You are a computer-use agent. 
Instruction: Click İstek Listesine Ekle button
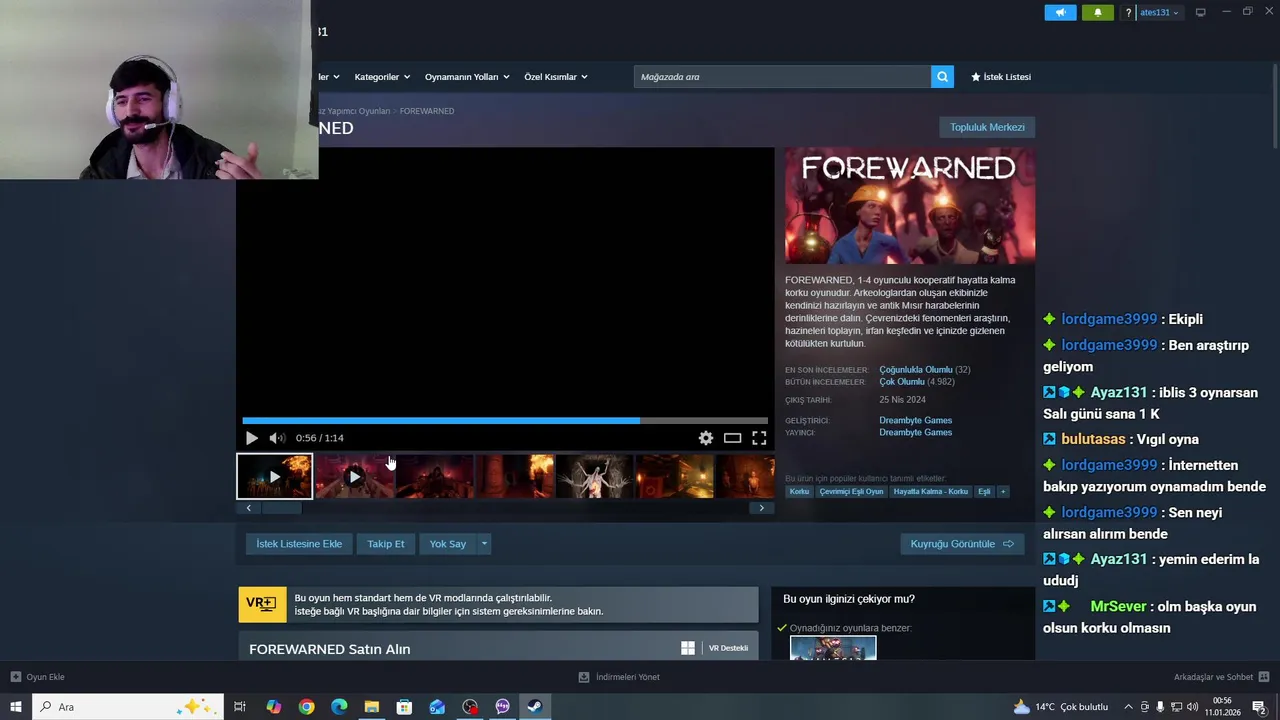click(x=299, y=544)
